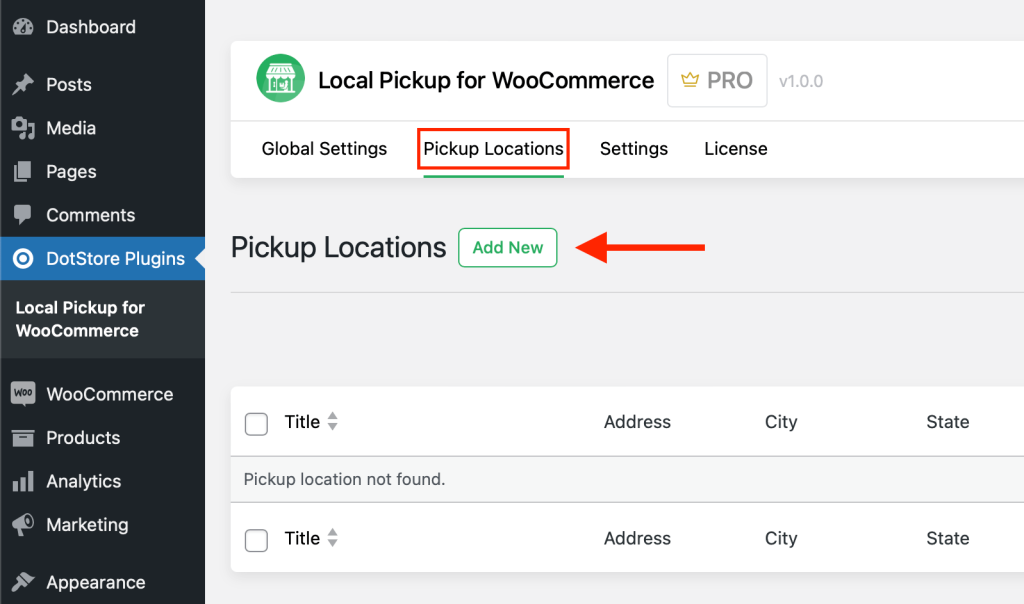Click the PRO crown badge button
The height and width of the screenshot is (604, 1024).
pos(717,81)
